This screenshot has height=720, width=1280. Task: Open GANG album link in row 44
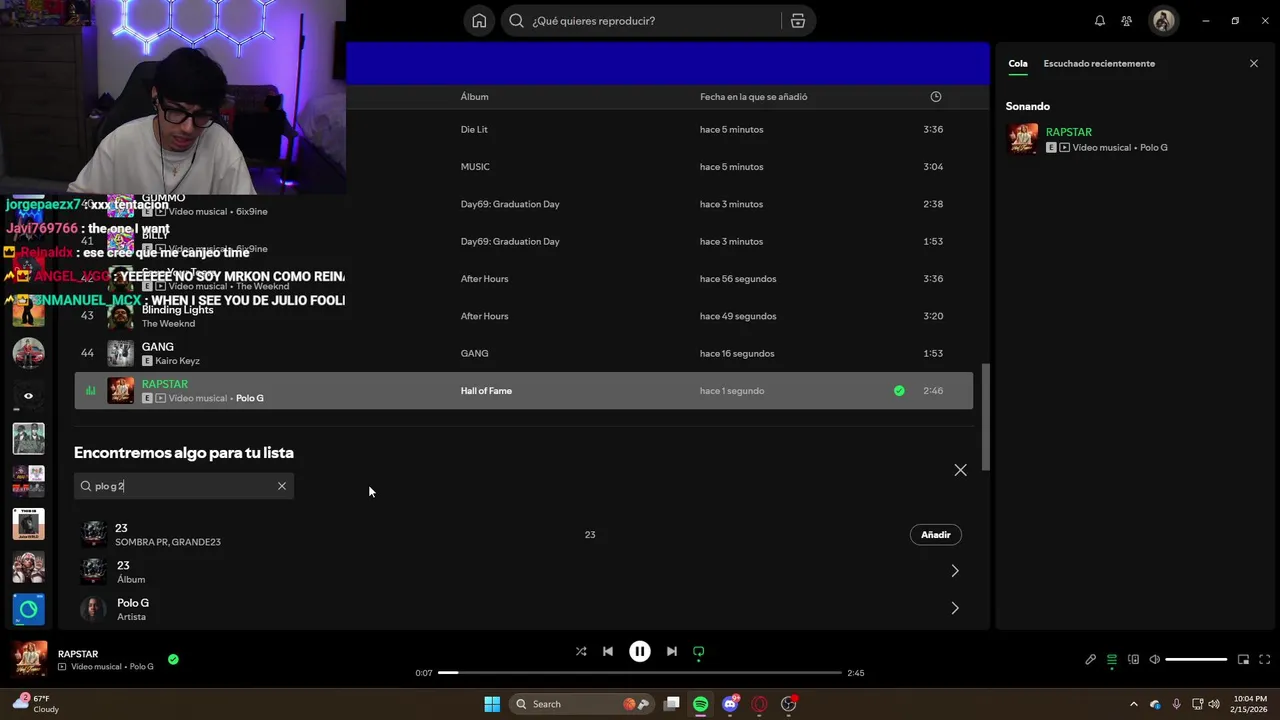click(x=474, y=353)
